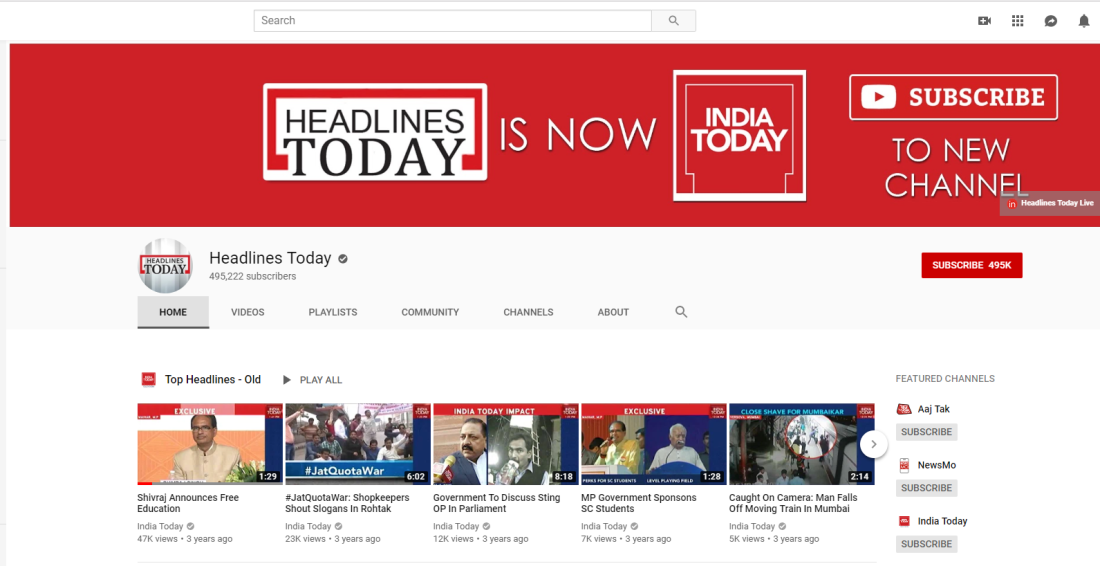Click India Today uploader under Man Falls video
The width and height of the screenshot is (1100, 566).
coord(752,526)
